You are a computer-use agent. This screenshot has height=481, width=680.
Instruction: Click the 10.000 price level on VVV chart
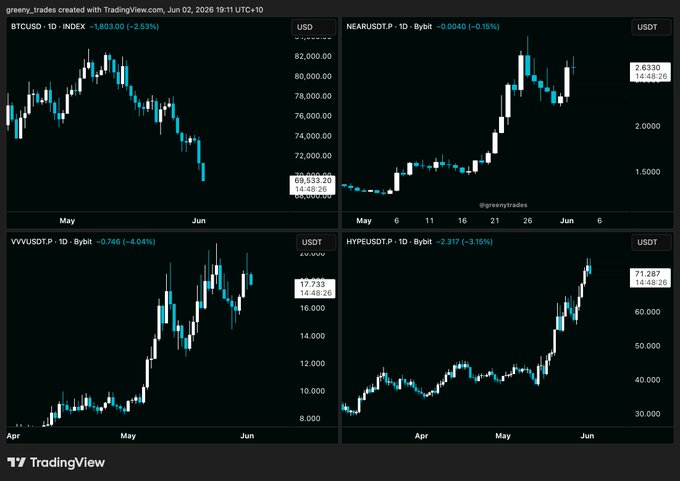point(312,391)
